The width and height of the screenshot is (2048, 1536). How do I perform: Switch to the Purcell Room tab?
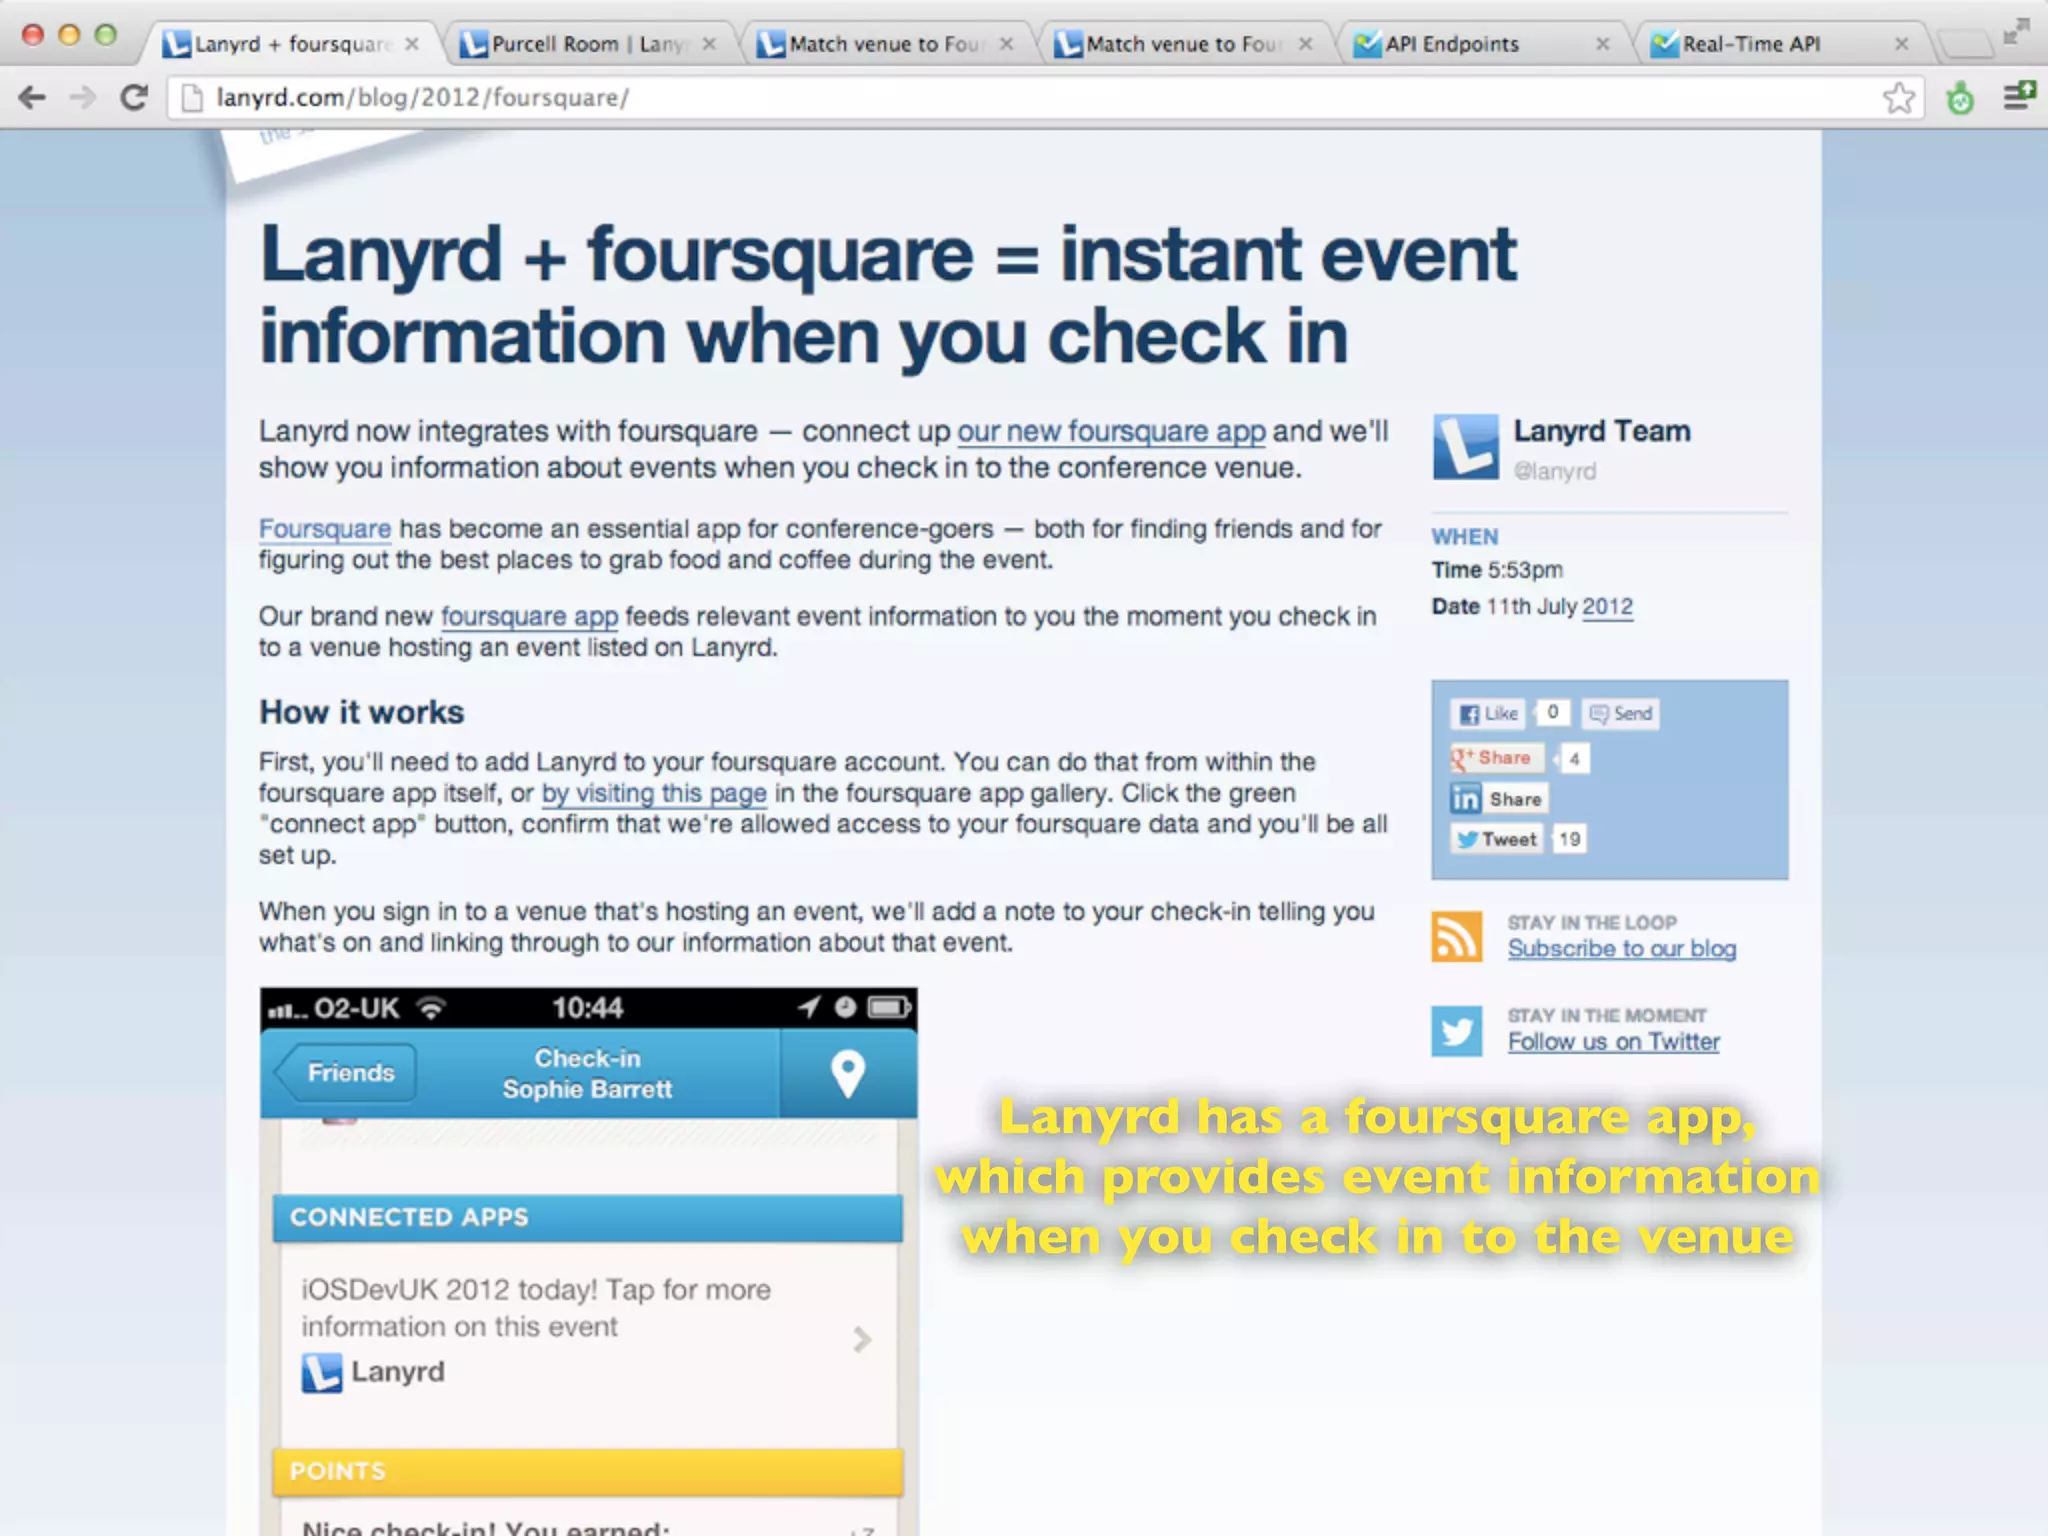590,44
